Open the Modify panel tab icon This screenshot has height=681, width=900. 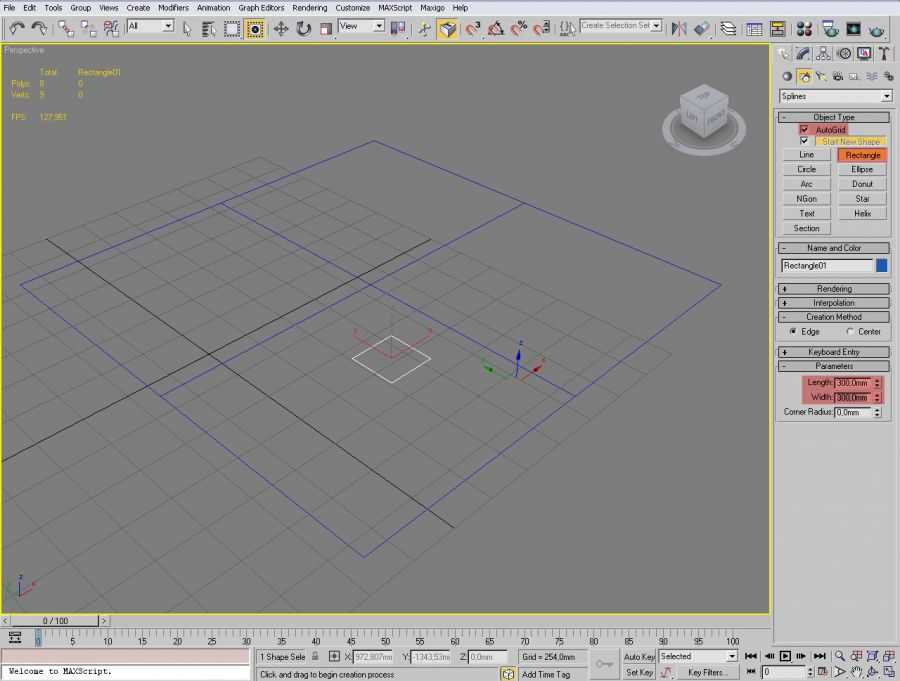[803, 54]
